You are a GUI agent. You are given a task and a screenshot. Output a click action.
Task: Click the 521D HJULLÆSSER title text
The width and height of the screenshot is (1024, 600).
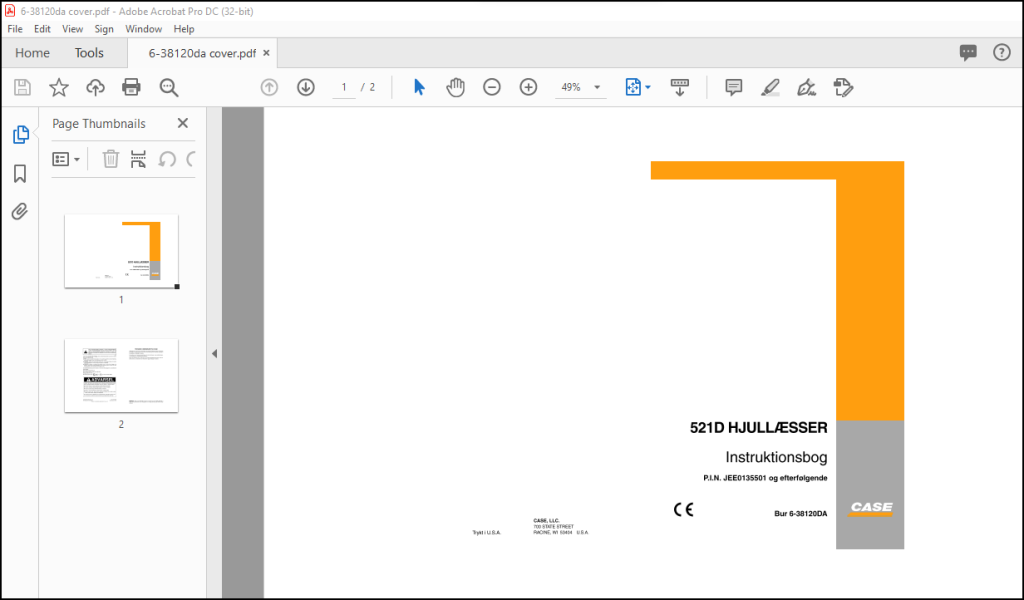coord(758,428)
